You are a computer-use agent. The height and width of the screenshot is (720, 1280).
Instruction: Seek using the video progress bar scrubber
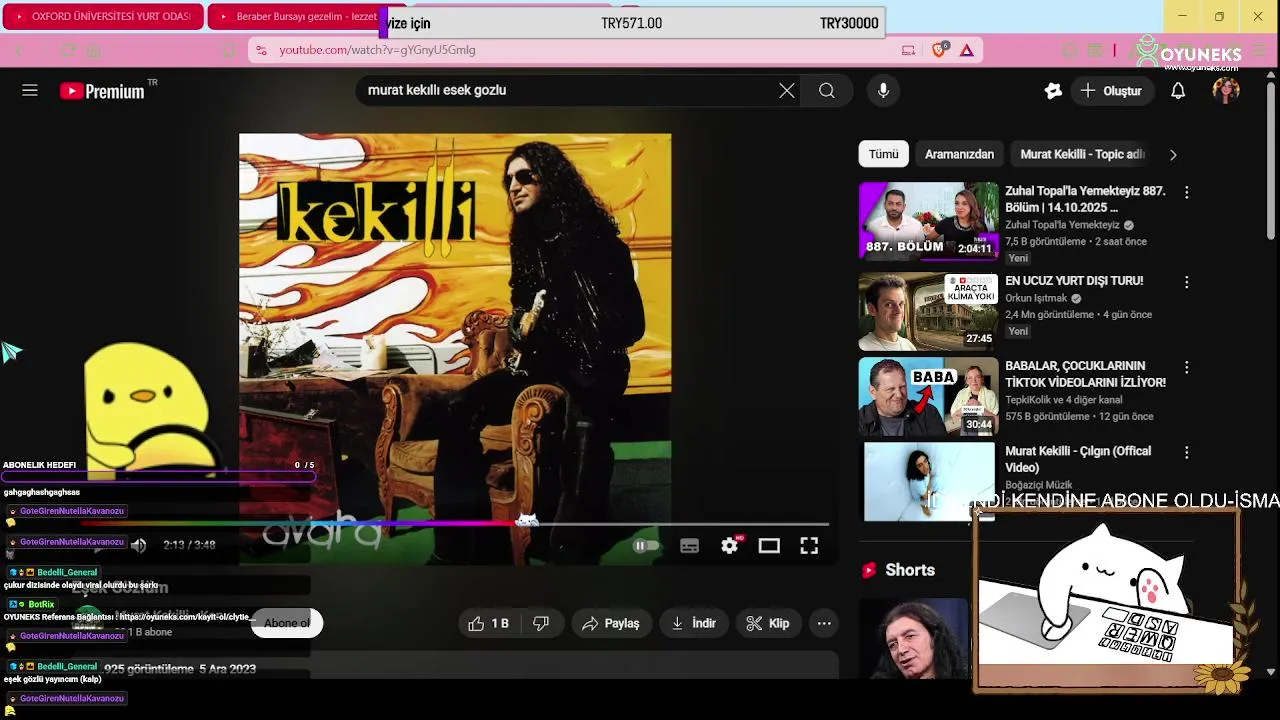[x=527, y=521]
